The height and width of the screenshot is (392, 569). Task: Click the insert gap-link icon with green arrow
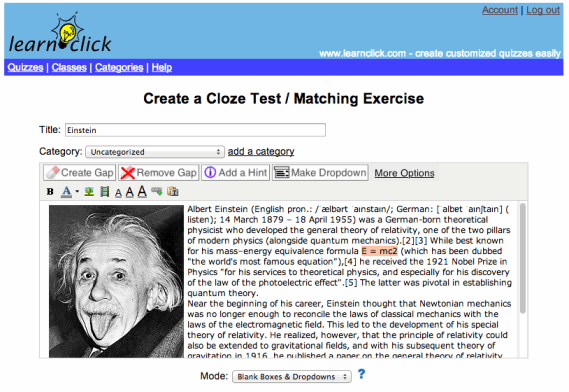click(x=157, y=191)
